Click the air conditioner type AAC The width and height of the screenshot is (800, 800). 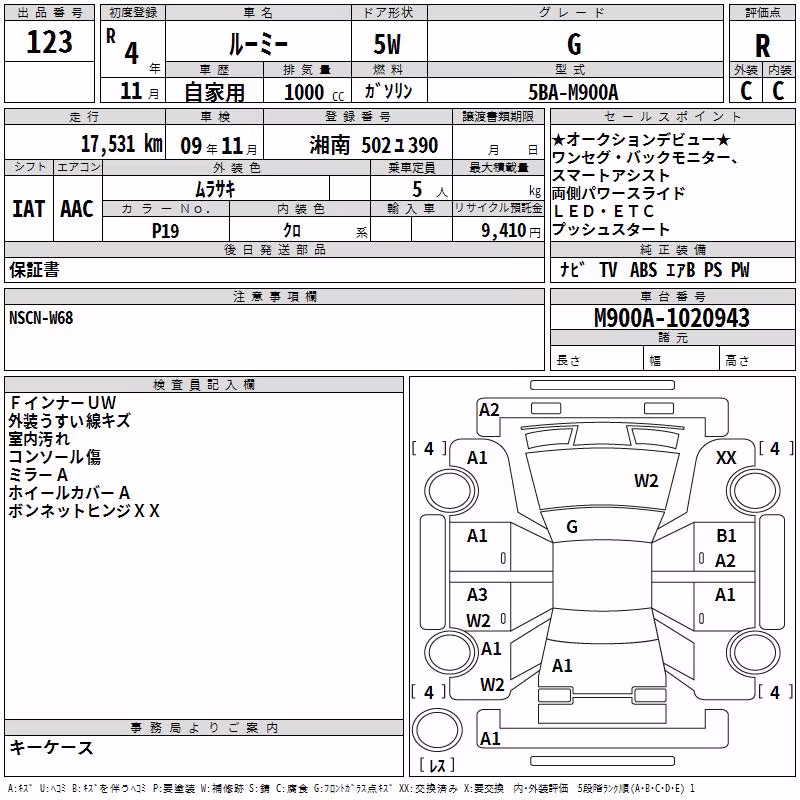click(77, 209)
